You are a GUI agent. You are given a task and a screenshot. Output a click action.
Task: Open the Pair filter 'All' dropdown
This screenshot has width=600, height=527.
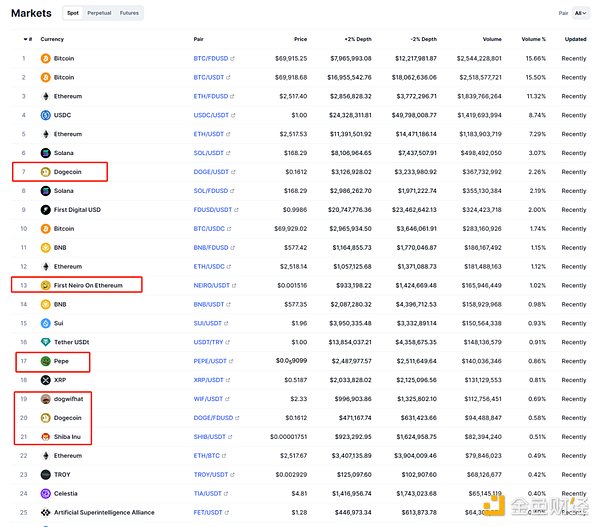[x=579, y=14]
